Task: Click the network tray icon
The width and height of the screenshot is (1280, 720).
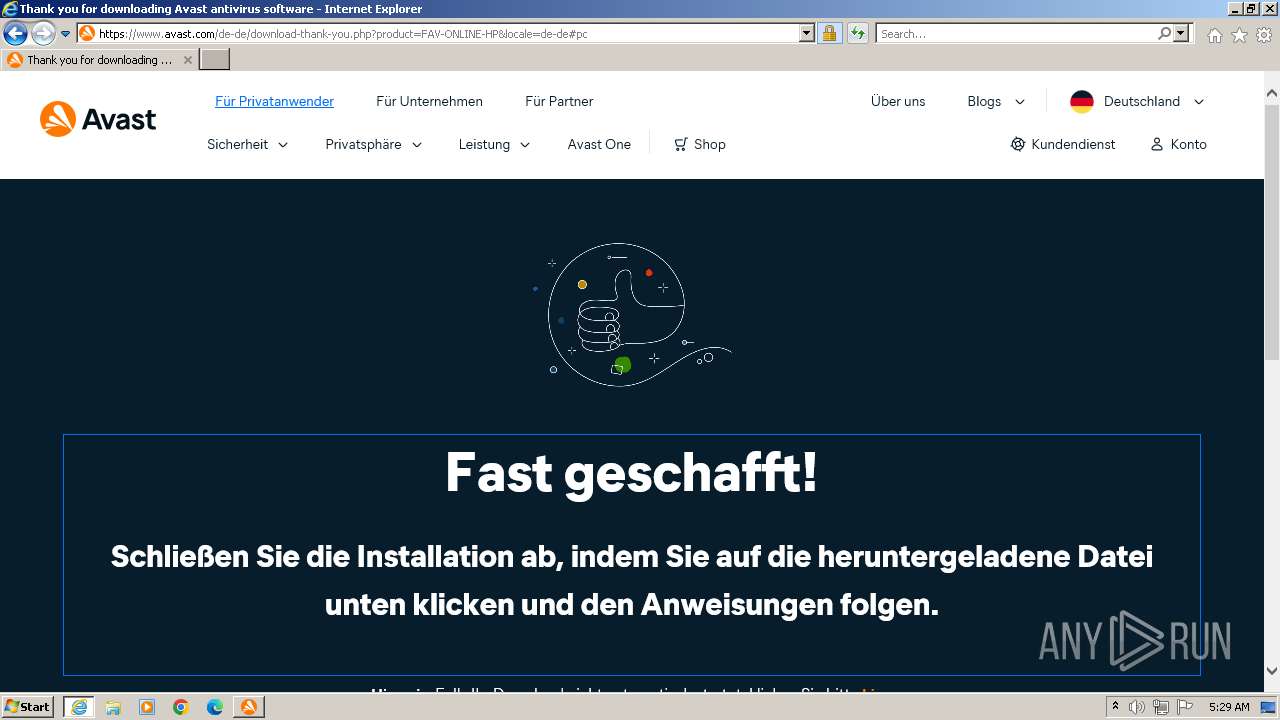Action: [1160, 707]
